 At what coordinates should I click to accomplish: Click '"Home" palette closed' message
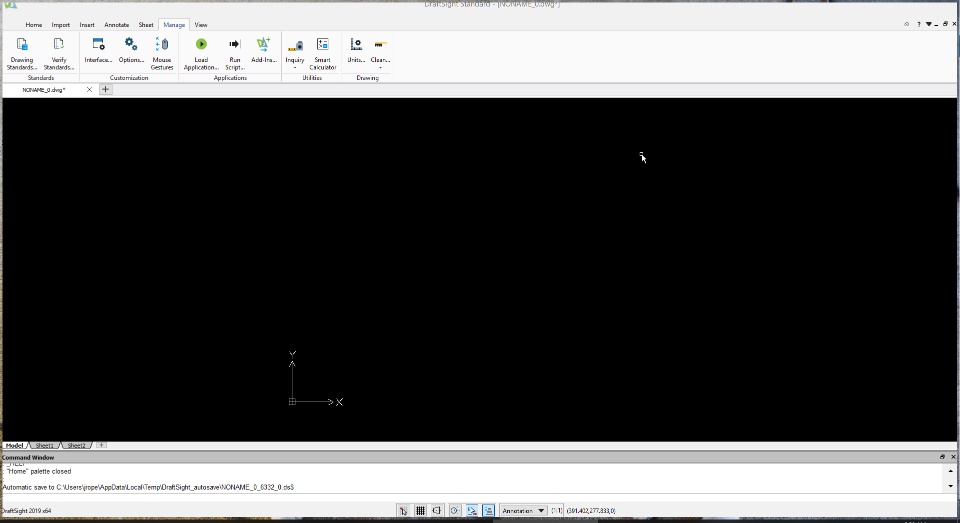pos(39,472)
